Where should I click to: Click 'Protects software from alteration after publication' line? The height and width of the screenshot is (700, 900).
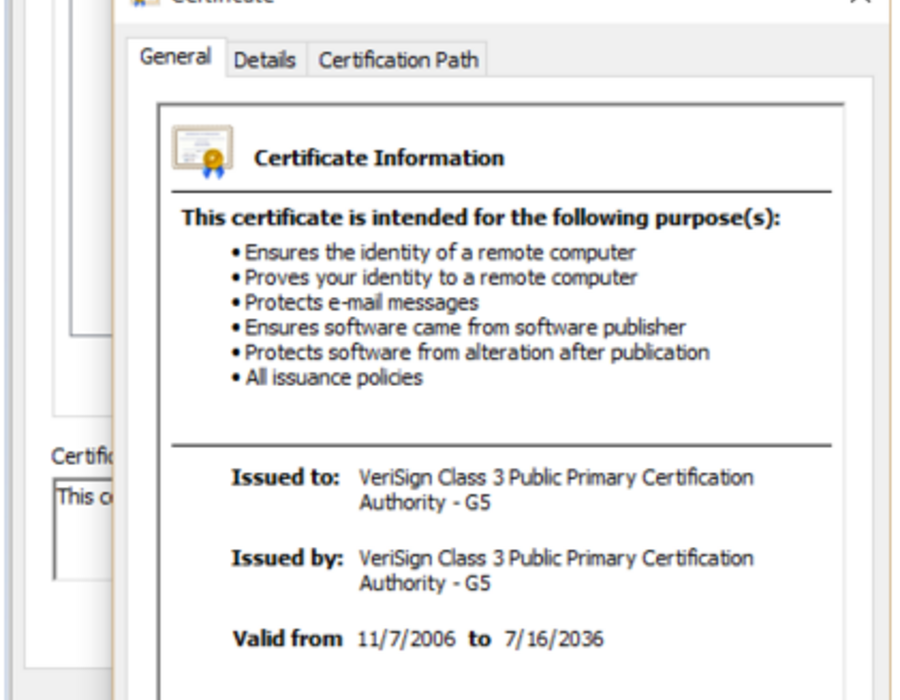click(x=478, y=352)
